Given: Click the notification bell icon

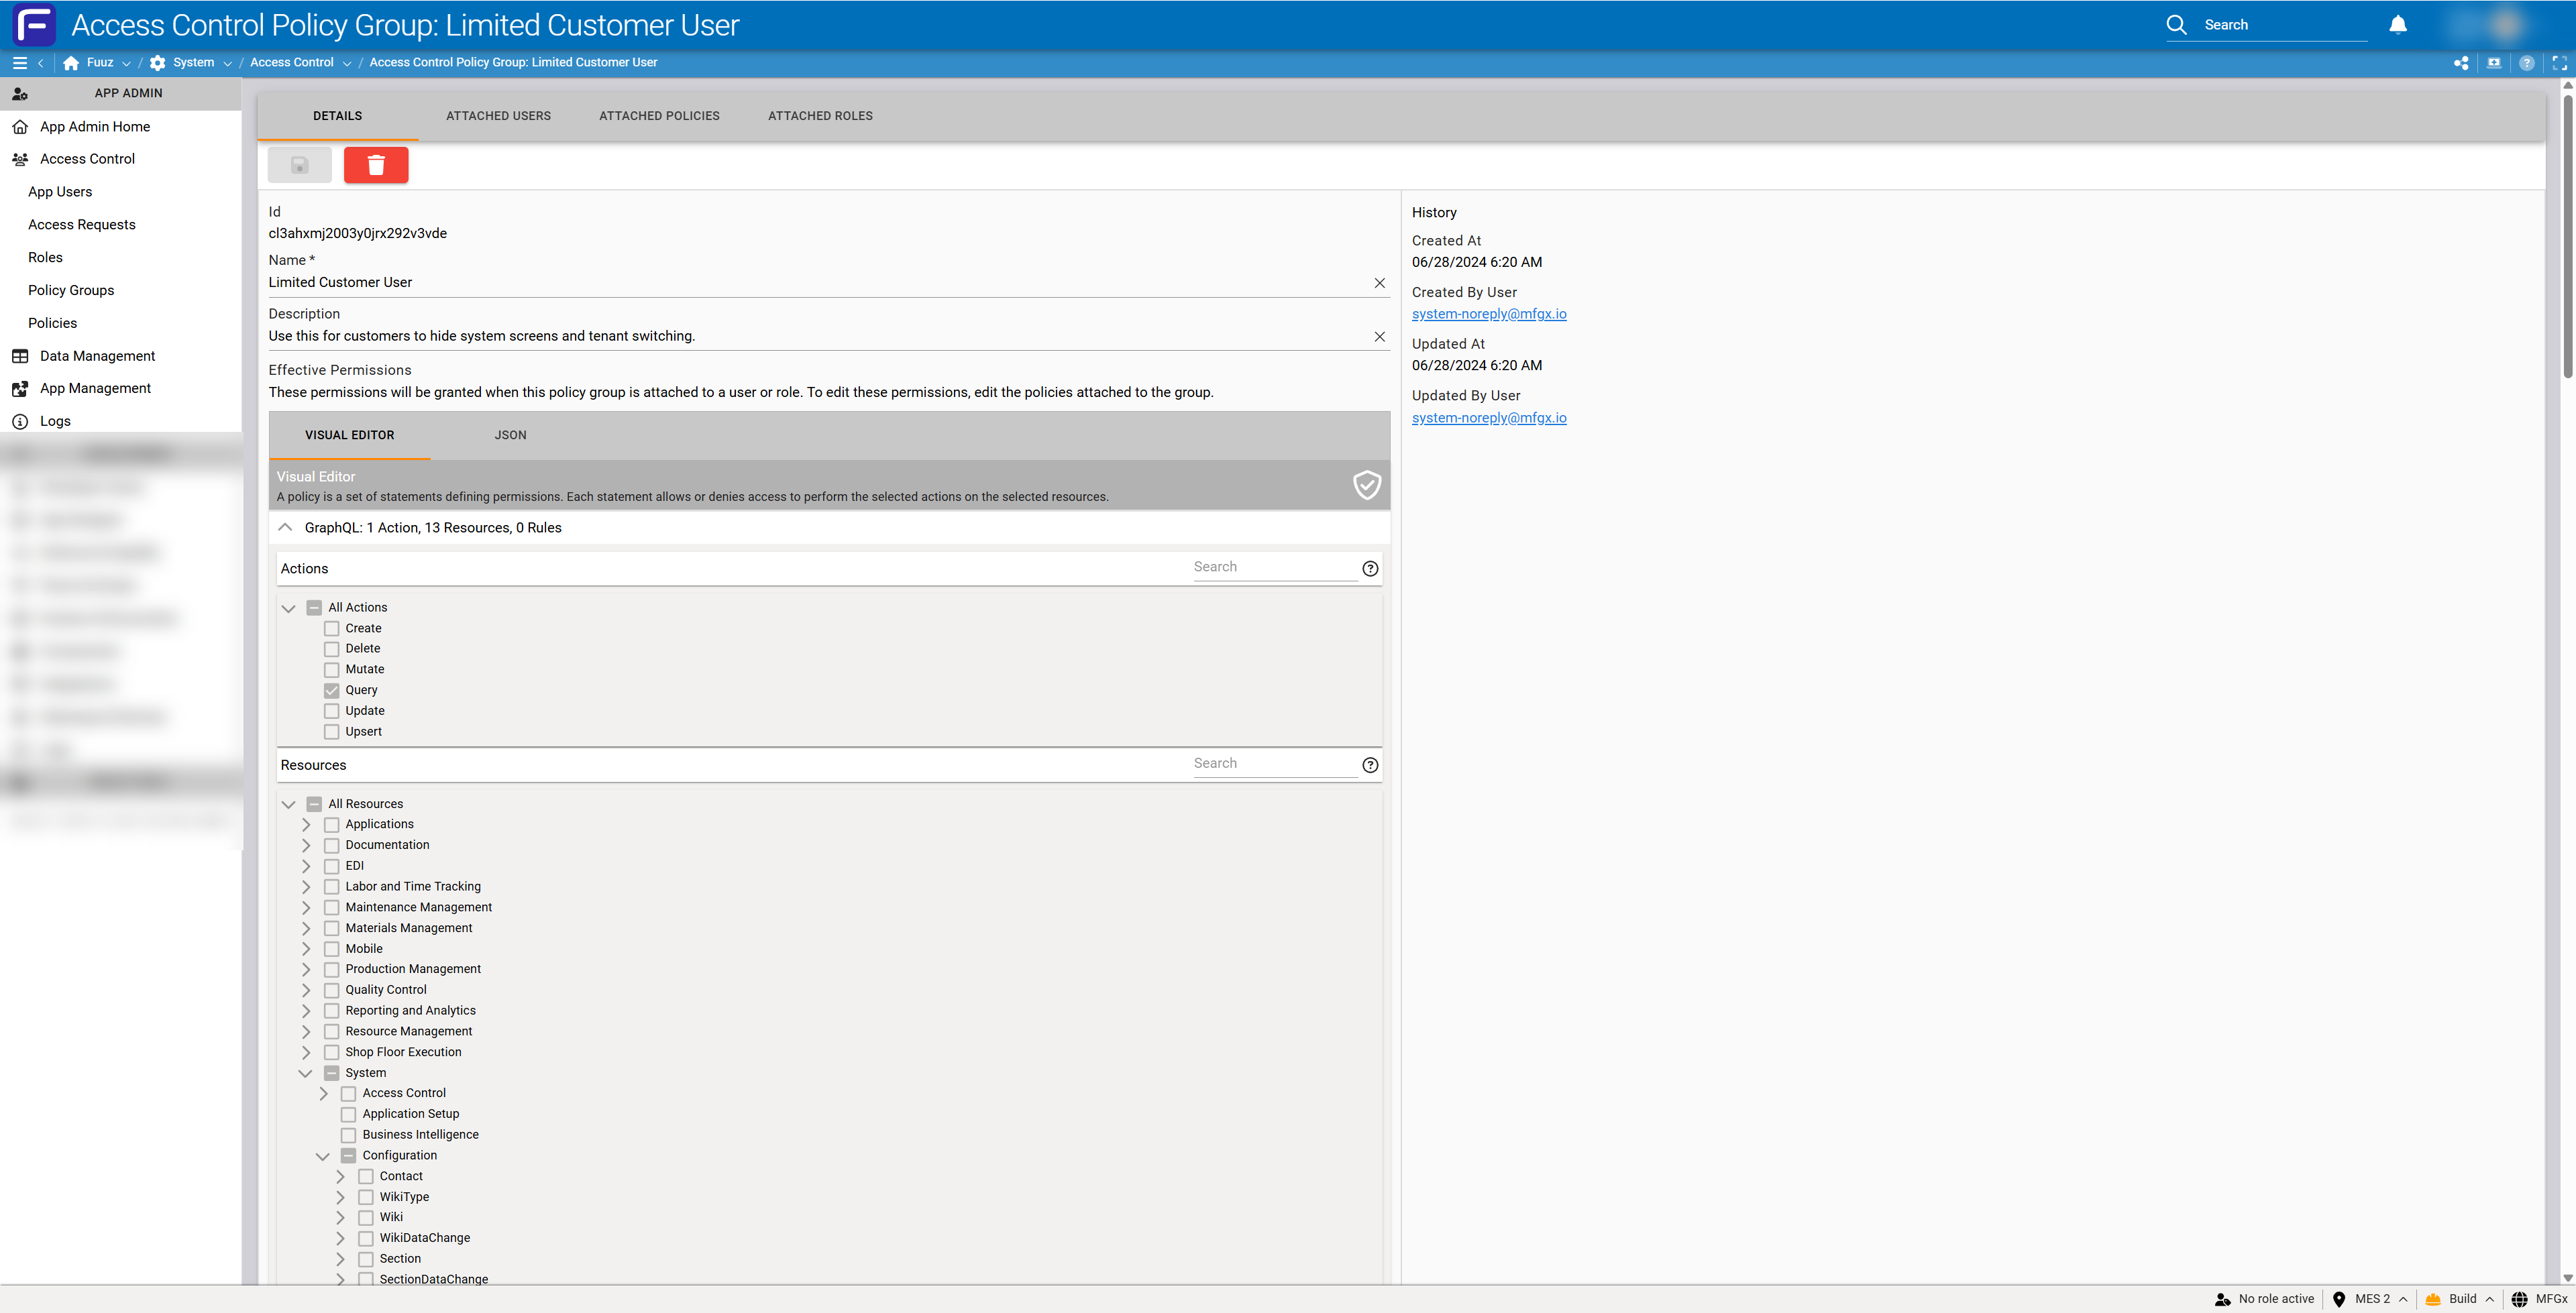Looking at the screenshot, I should tap(2397, 25).
